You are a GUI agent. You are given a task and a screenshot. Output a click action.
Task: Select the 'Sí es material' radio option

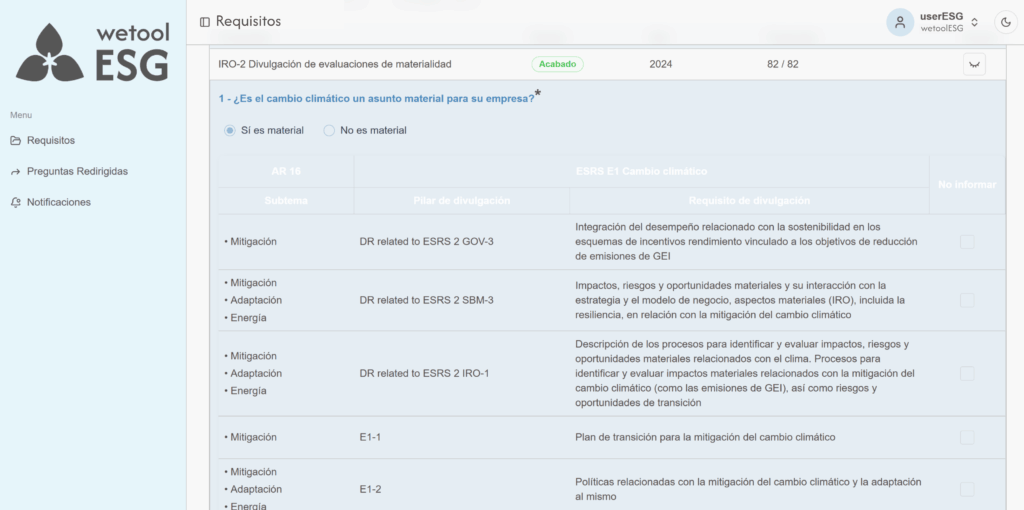click(230, 130)
